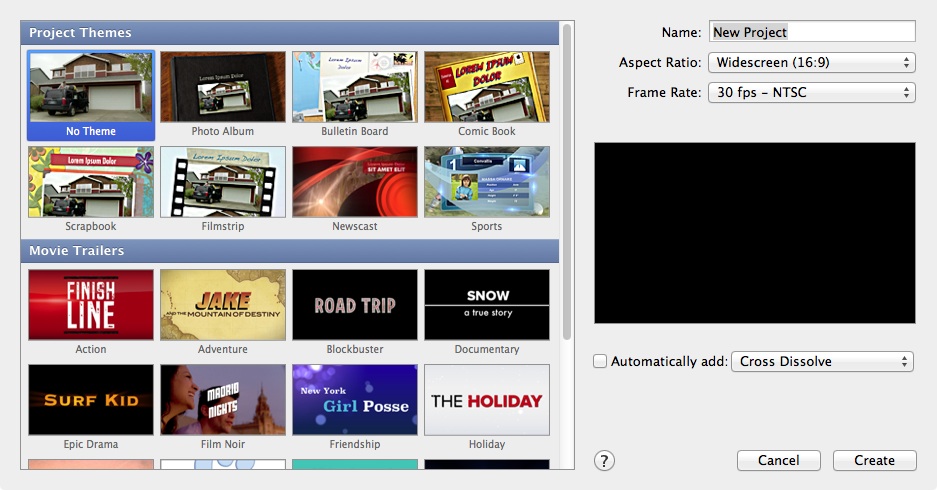This screenshot has height=490, width=937.
Task: Select the Action trailer (Finish Line)
Action: click(91, 305)
